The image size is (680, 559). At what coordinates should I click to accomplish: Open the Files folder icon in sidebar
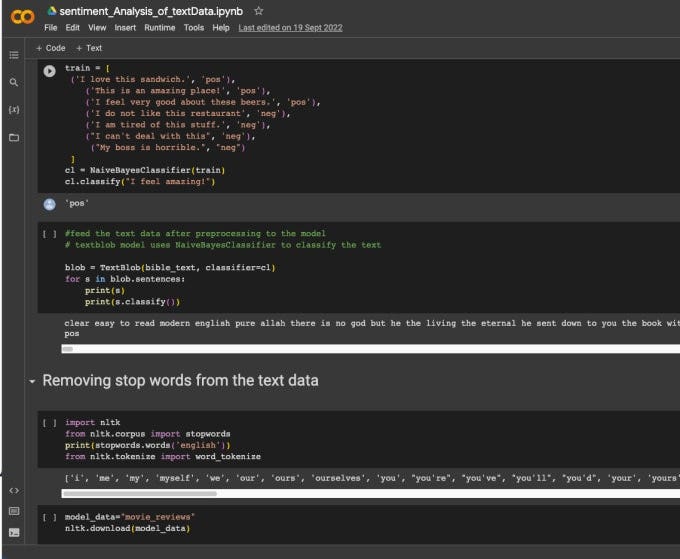point(14,137)
